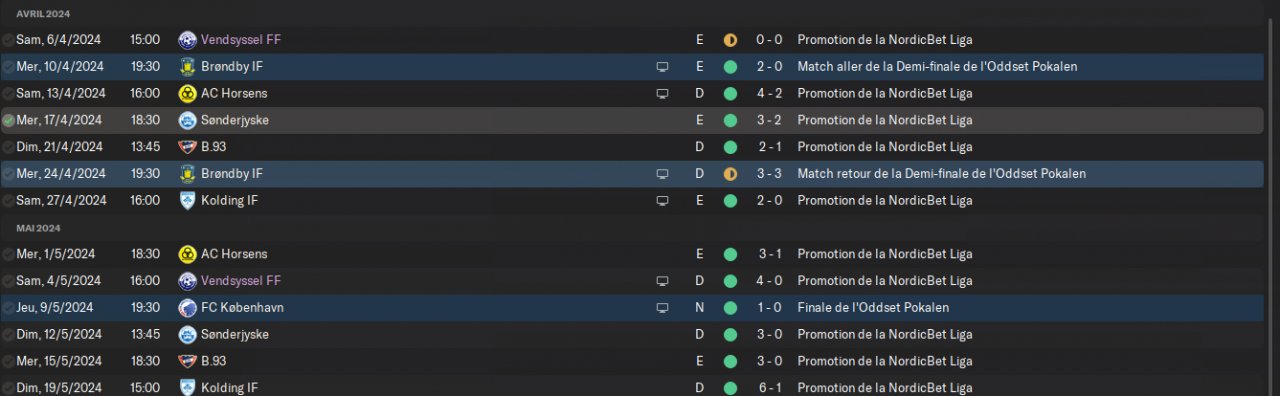Click the Brøndby IF crest on 10/4/2024
Screen dimensions: 1280x396
click(187, 67)
